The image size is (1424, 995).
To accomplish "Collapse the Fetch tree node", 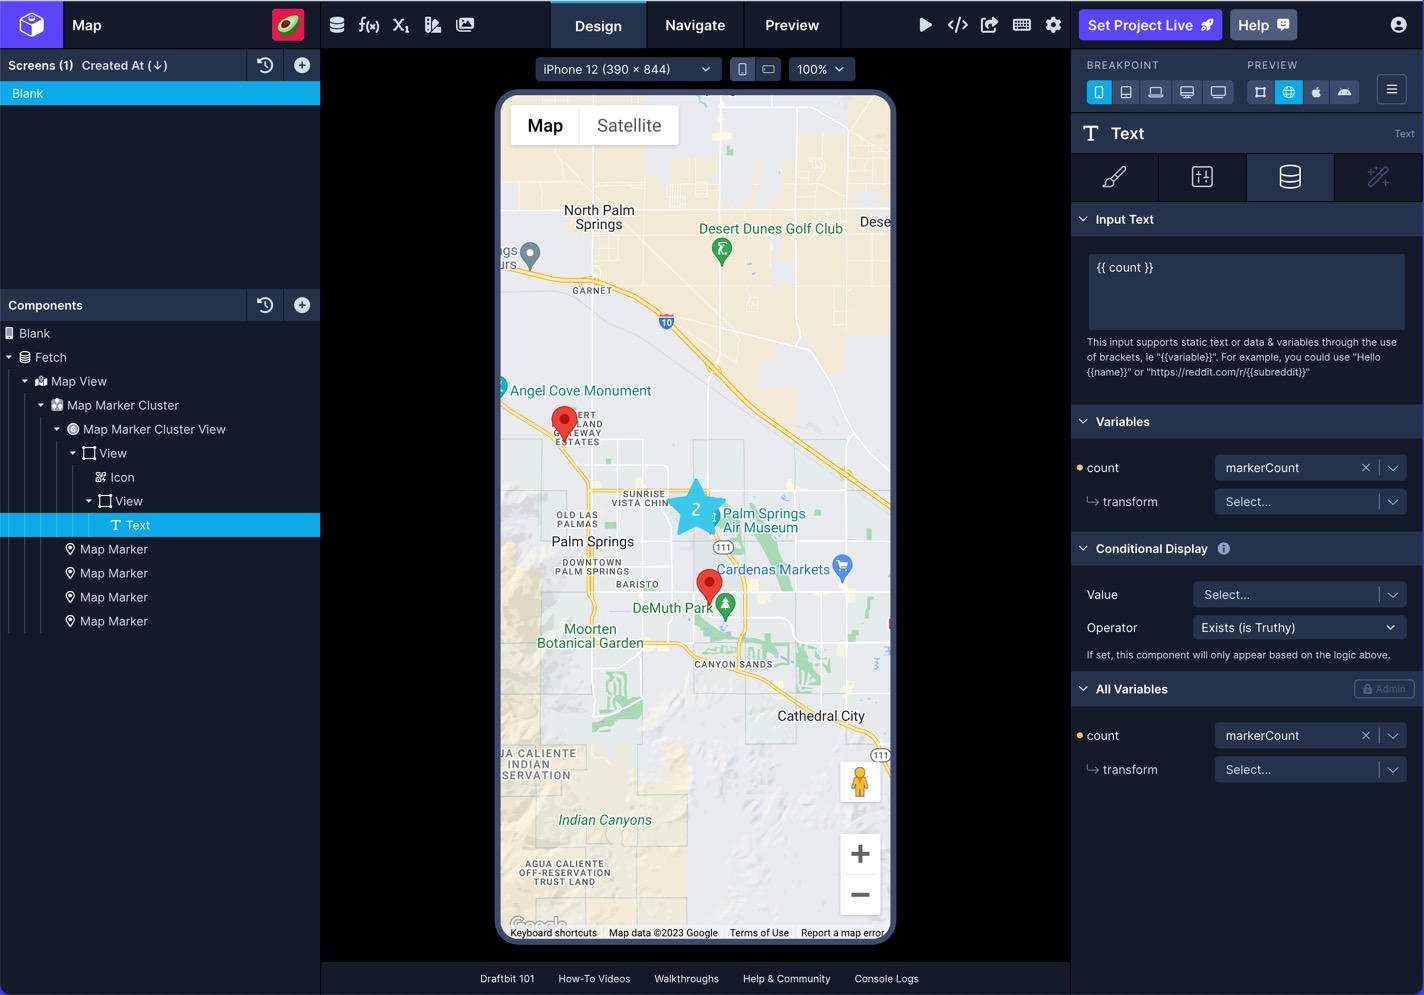I will pyautogui.click(x=9, y=357).
